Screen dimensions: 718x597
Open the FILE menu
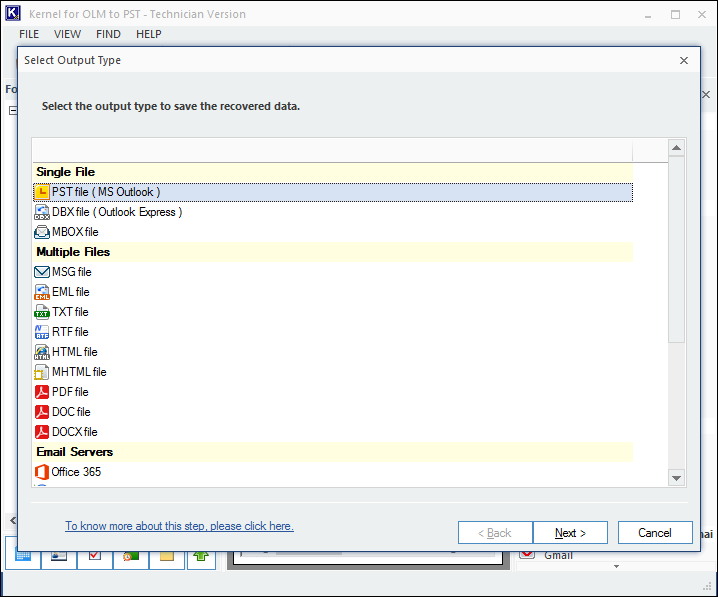pyautogui.click(x=29, y=34)
